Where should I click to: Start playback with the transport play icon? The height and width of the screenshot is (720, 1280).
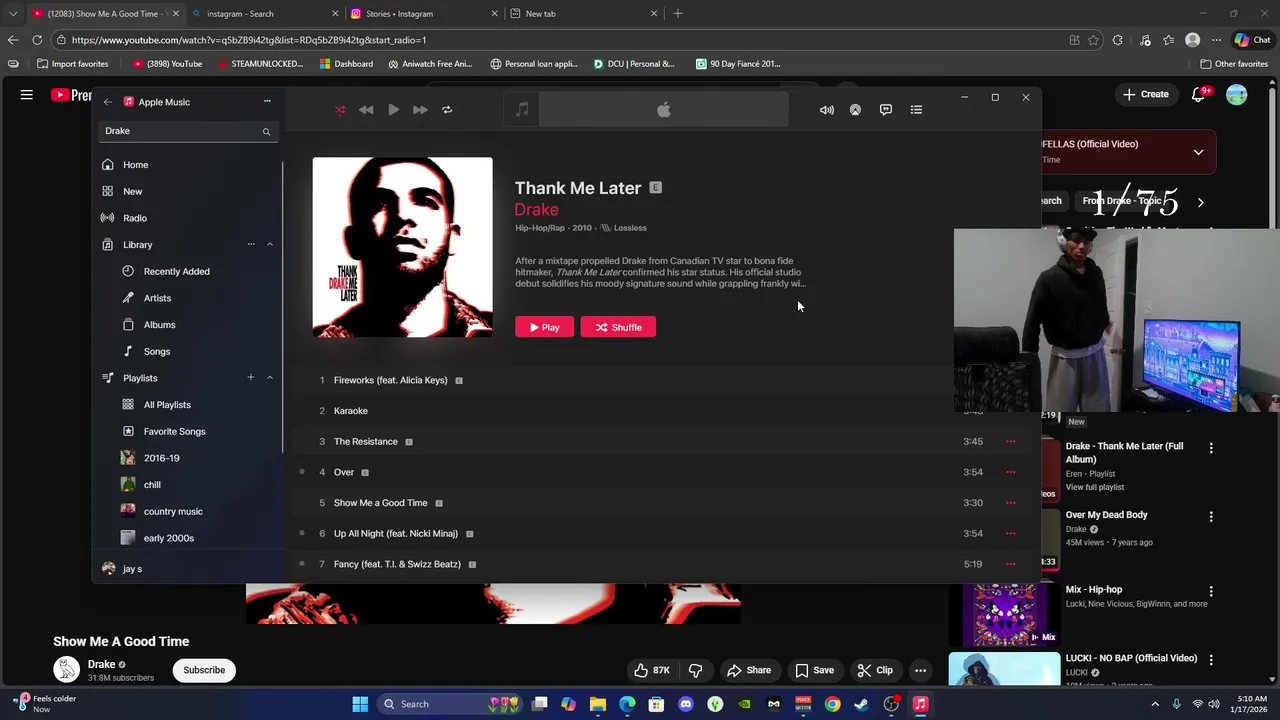click(x=393, y=110)
